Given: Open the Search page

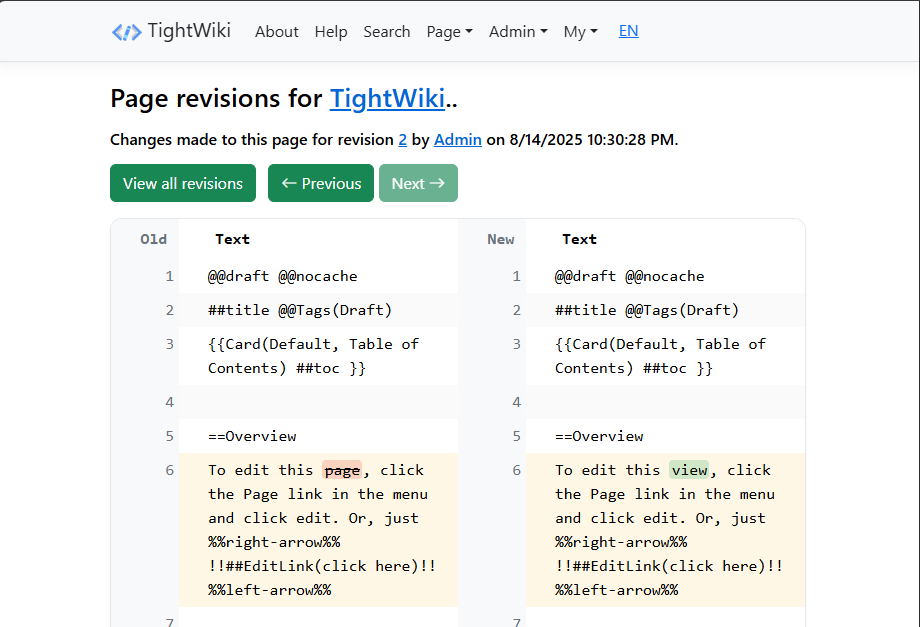Looking at the screenshot, I should 387,32.
